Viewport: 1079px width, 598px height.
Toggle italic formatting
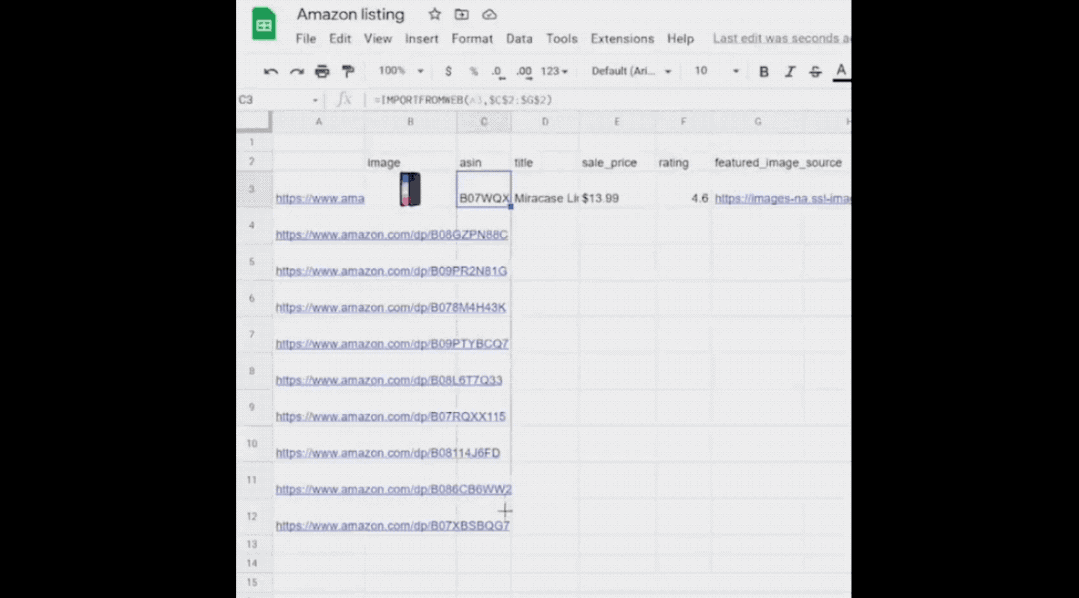[x=790, y=72]
